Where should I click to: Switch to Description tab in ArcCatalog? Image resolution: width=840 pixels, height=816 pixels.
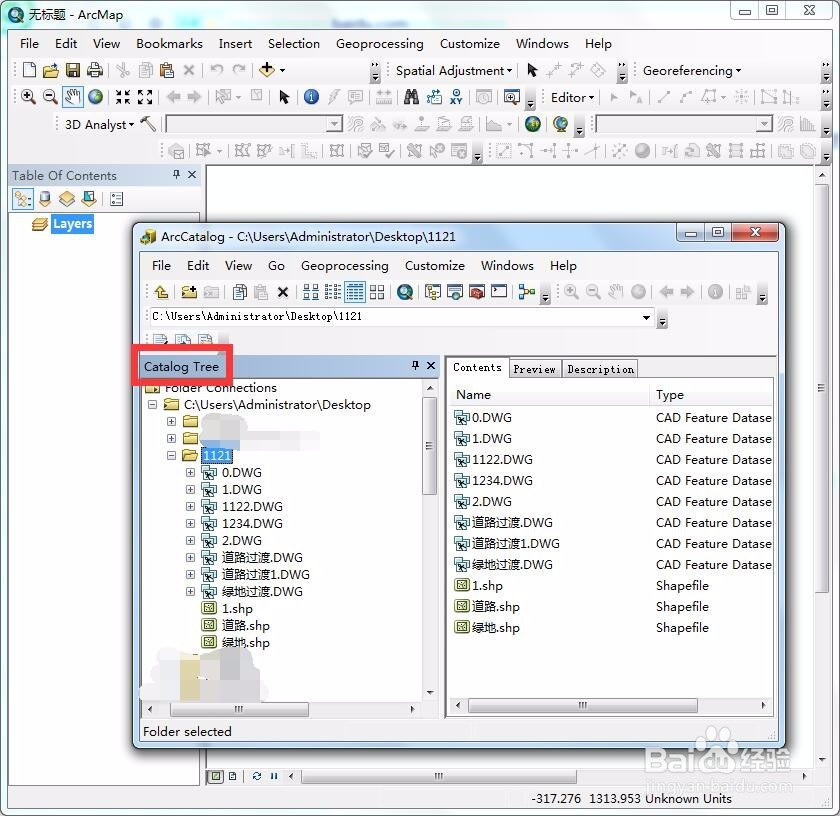coord(600,369)
